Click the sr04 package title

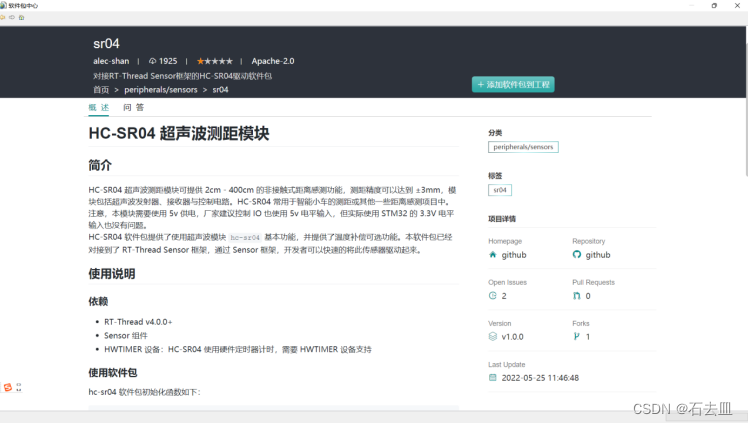106,43
